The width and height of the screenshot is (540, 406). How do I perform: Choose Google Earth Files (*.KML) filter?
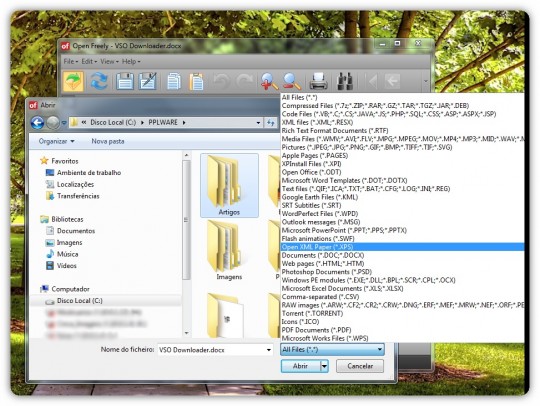pos(402,197)
